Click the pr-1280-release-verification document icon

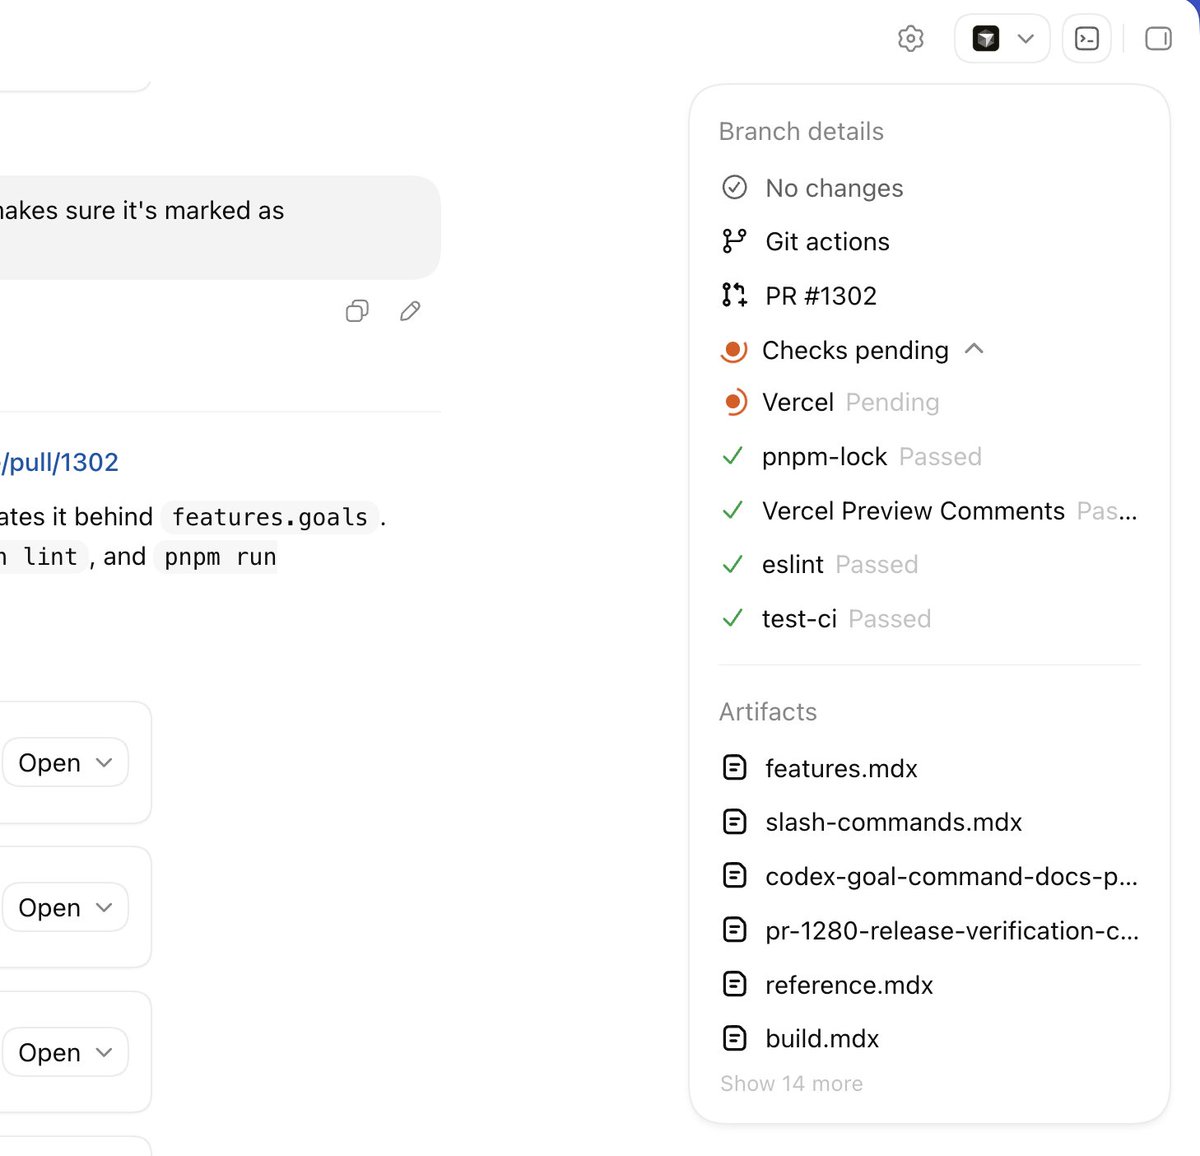734,930
